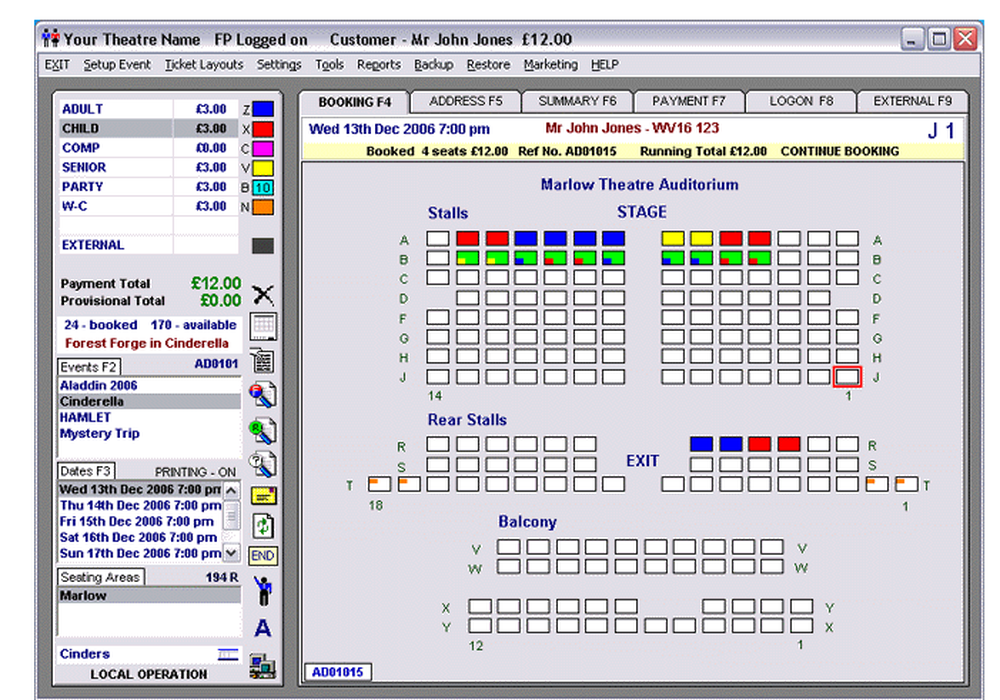Open the computer network icon at bottom
The height and width of the screenshot is (700, 1000).
262,662
